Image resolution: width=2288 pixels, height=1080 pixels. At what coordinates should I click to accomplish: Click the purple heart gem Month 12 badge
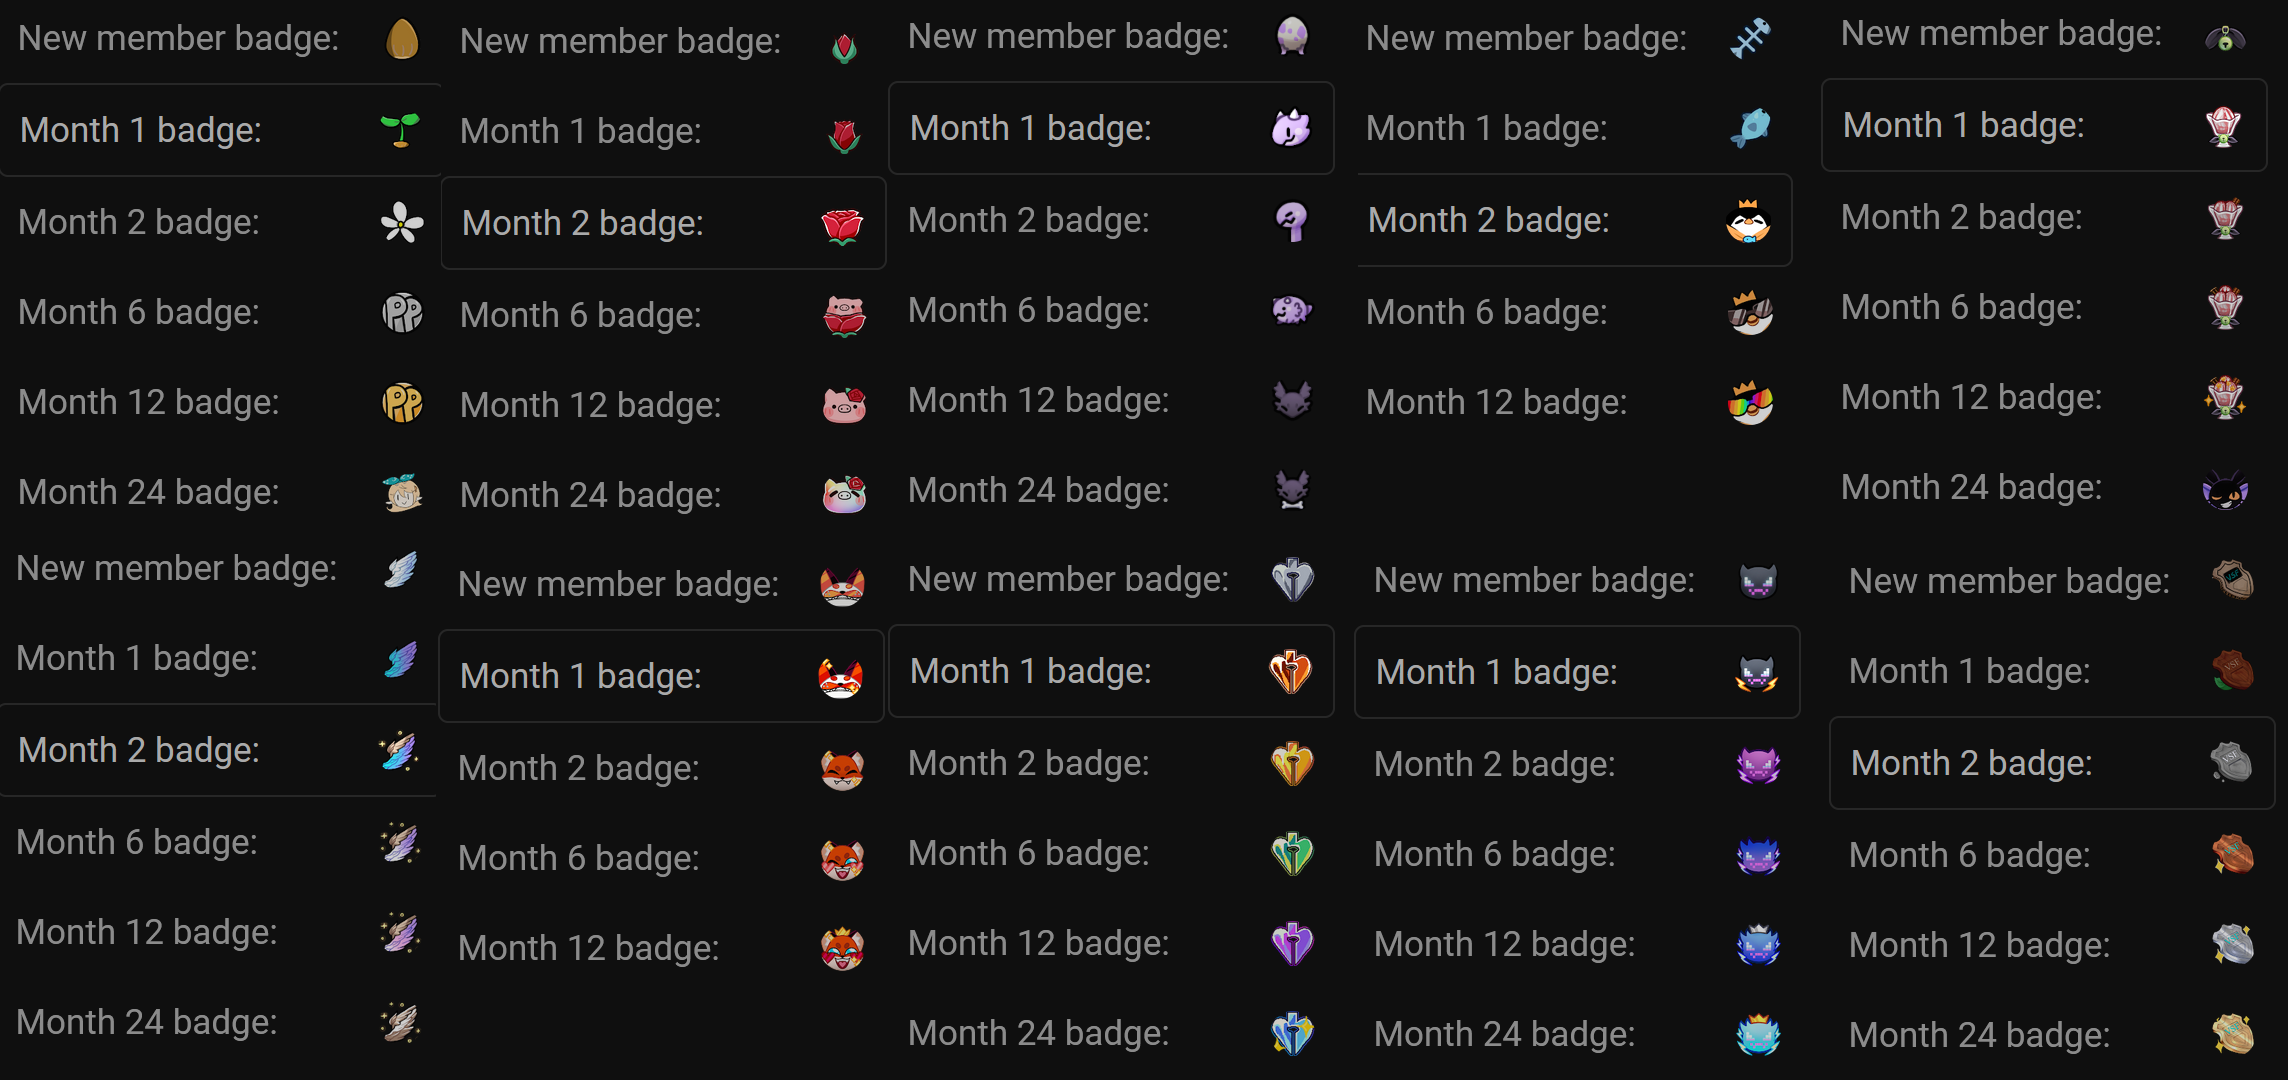click(1292, 944)
